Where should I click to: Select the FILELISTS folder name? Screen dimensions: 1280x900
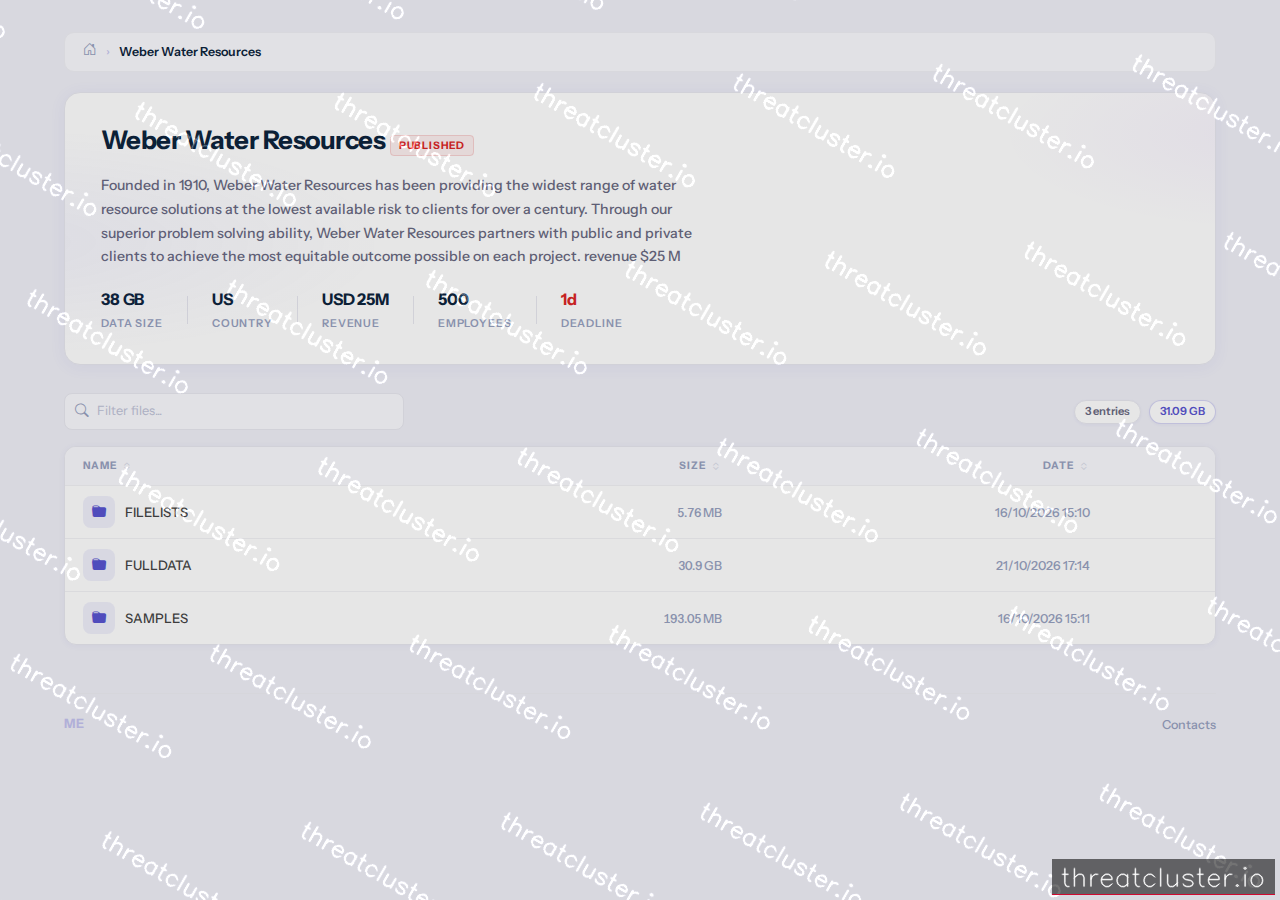click(157, 512)
